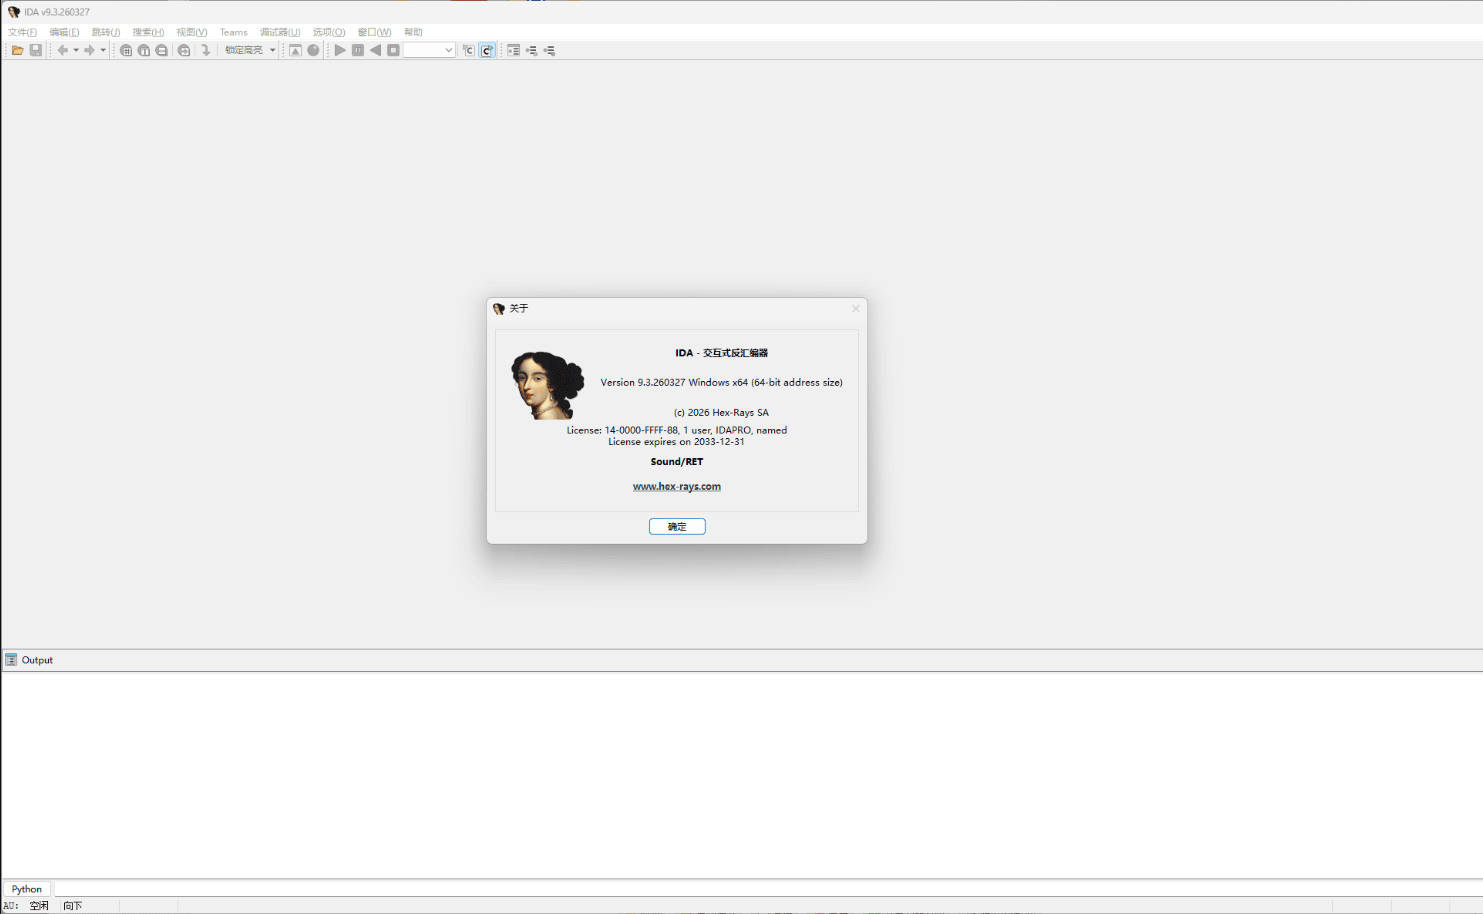This screenshot has height=914, width=1483.
Task: Click the Python command input field
Action: 760,889
